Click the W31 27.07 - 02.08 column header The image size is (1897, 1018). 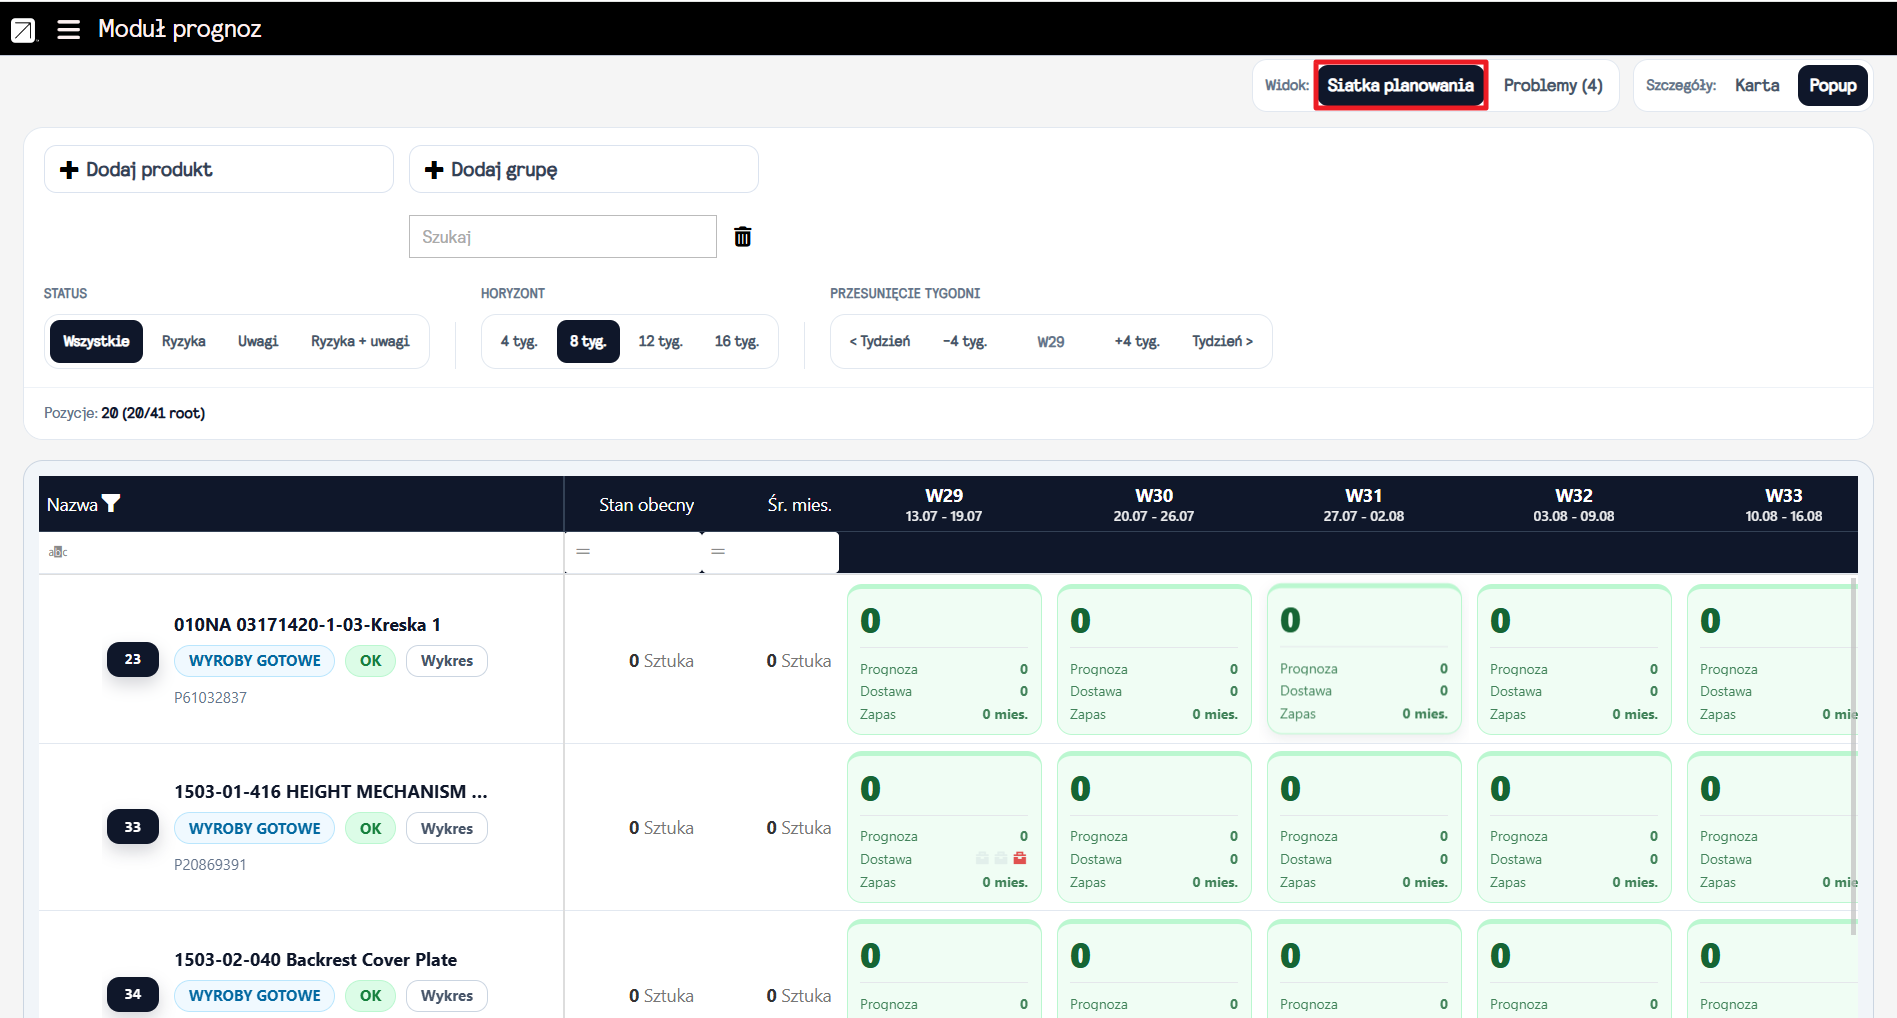[x=1364, y=505]
